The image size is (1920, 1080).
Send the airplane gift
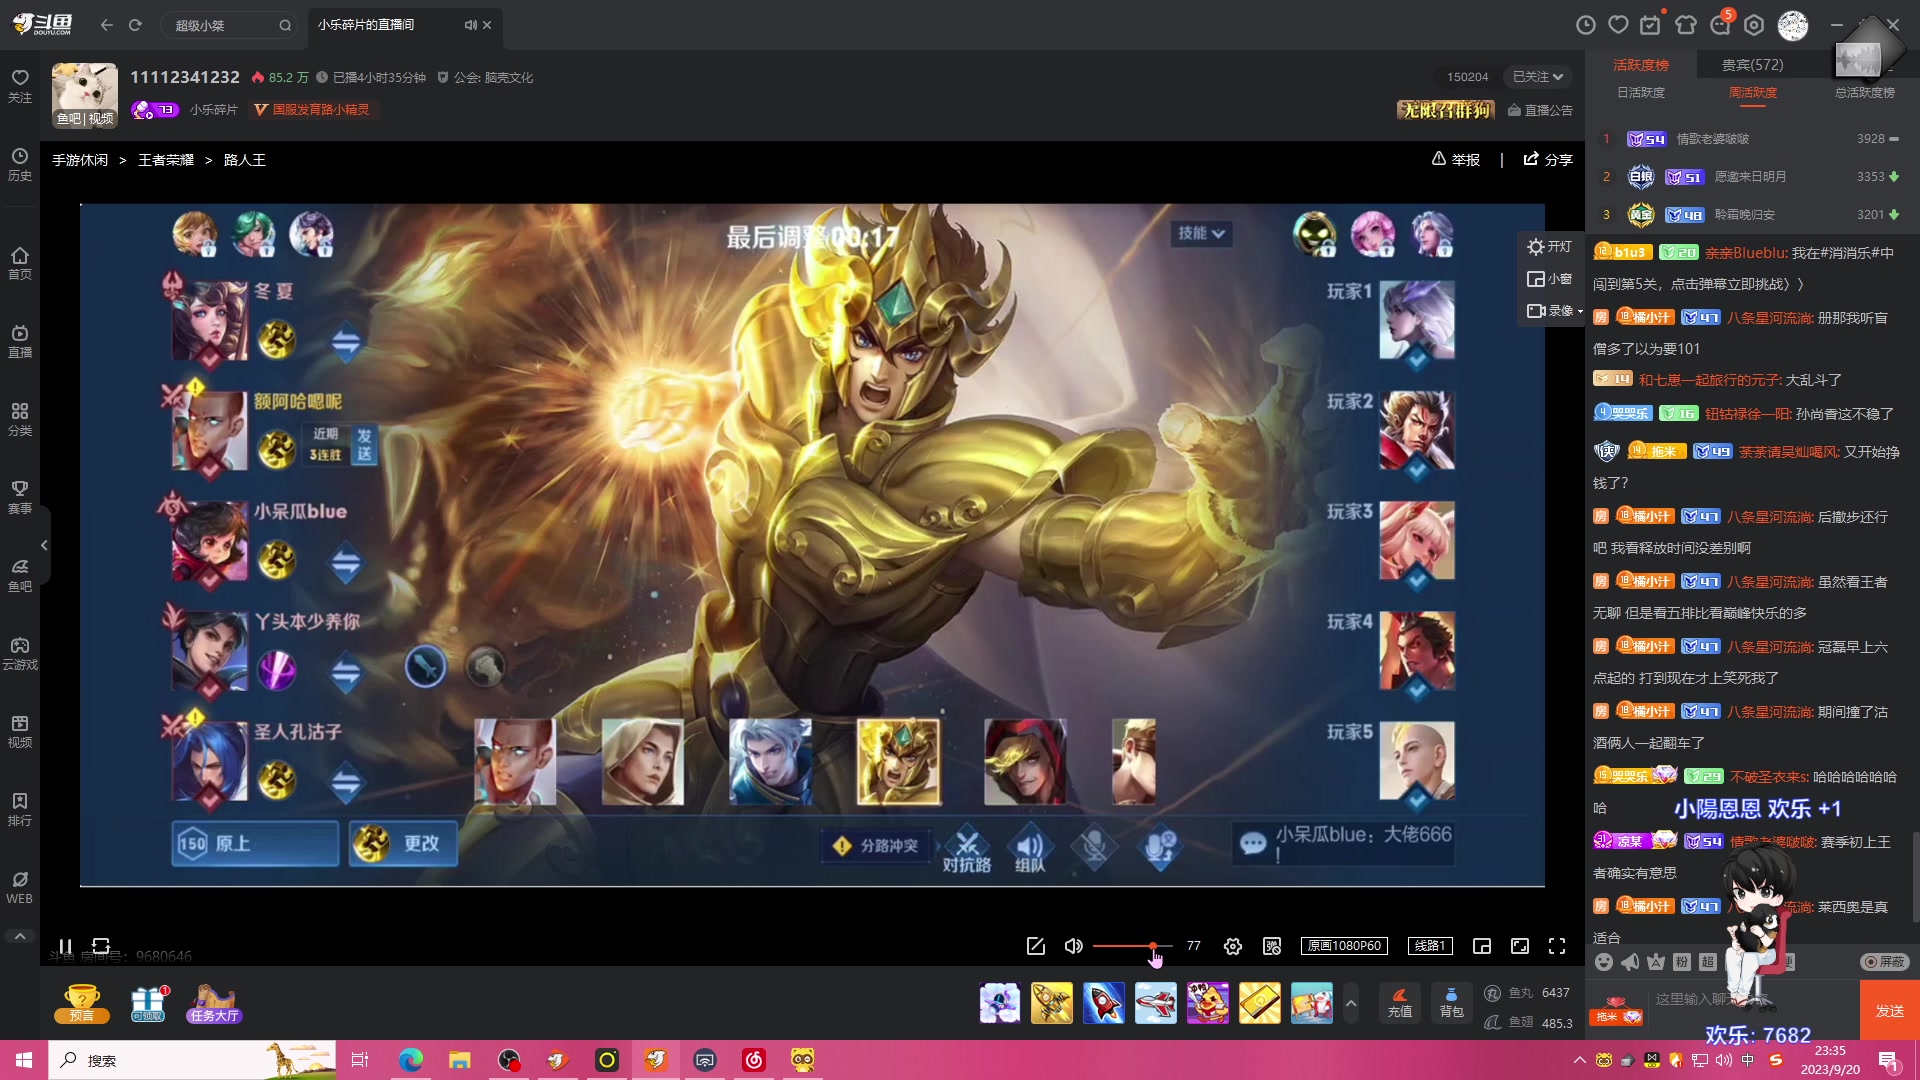[x=1156, y=1003]
